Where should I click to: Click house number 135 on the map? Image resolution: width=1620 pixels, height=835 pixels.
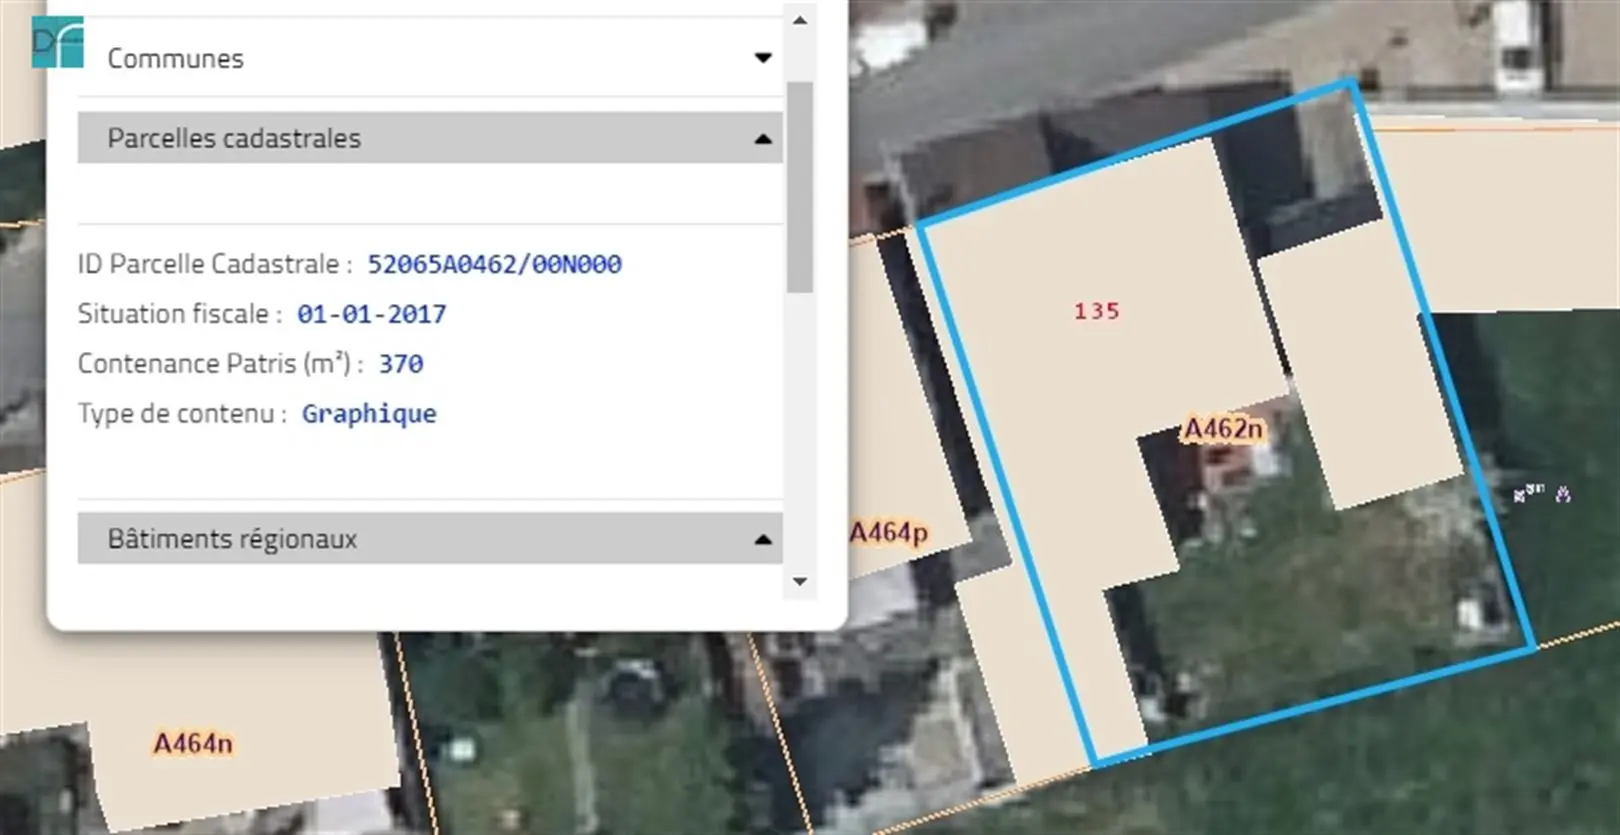click(1096, 312)
